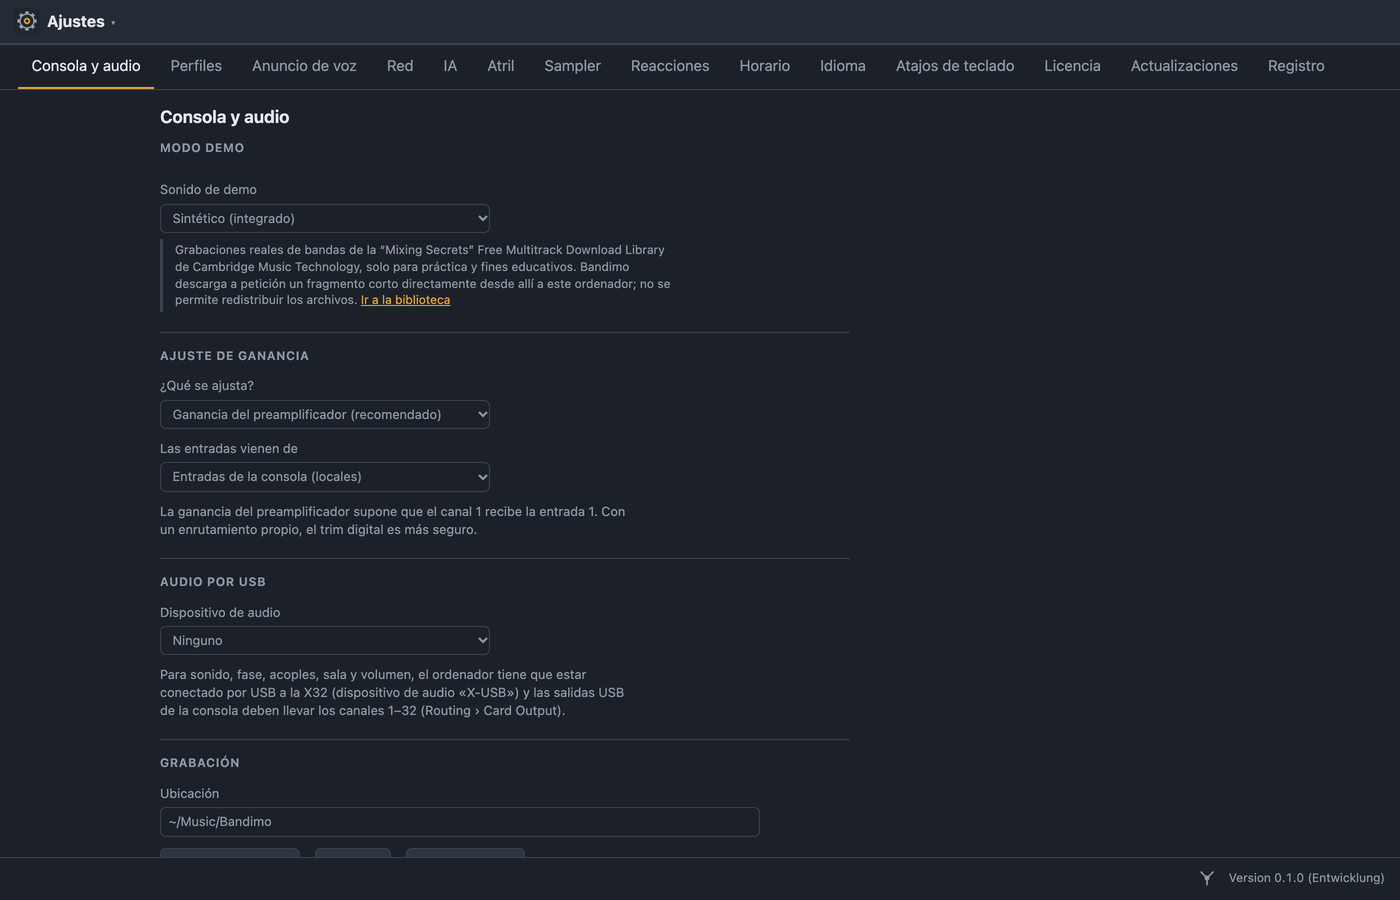Expand the Dispositivo de audio dropdown
Screen dimensions: 1400x900
[x=325, y=640]
